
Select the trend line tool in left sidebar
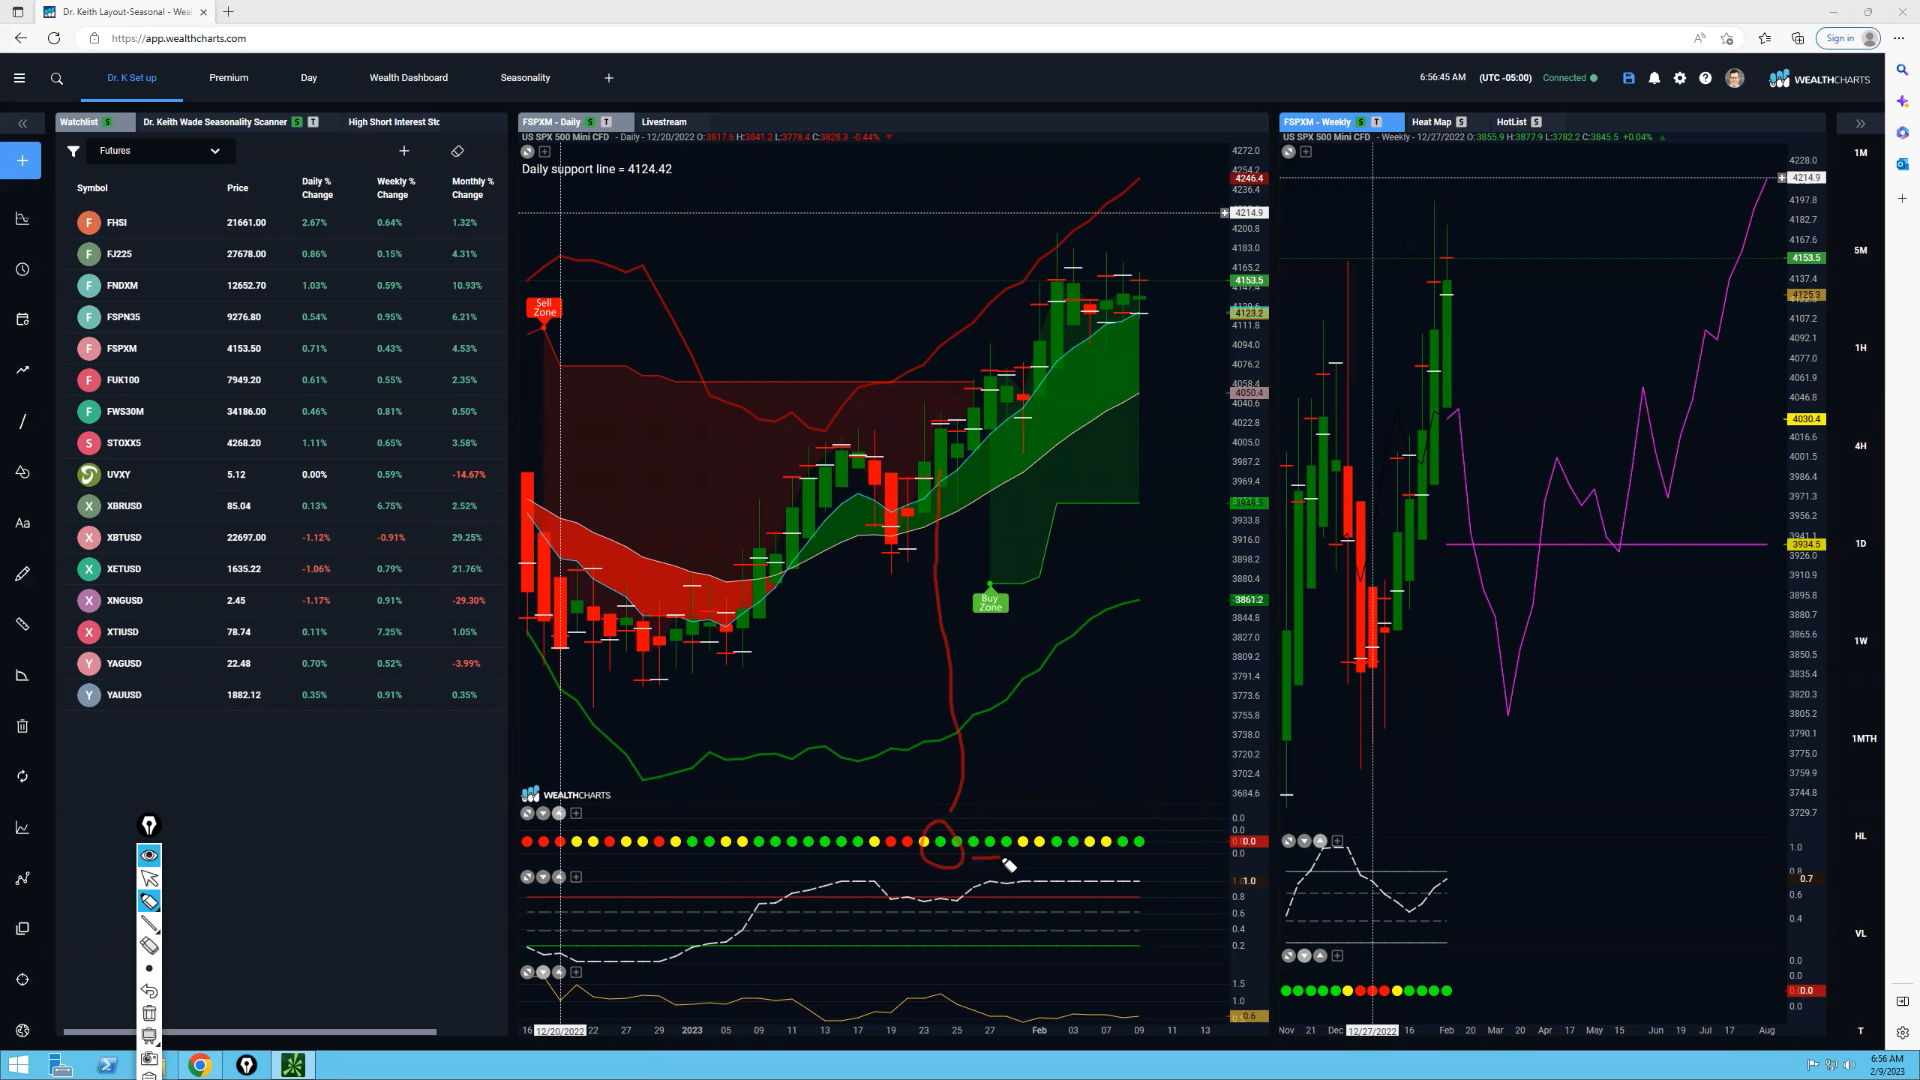22,421
